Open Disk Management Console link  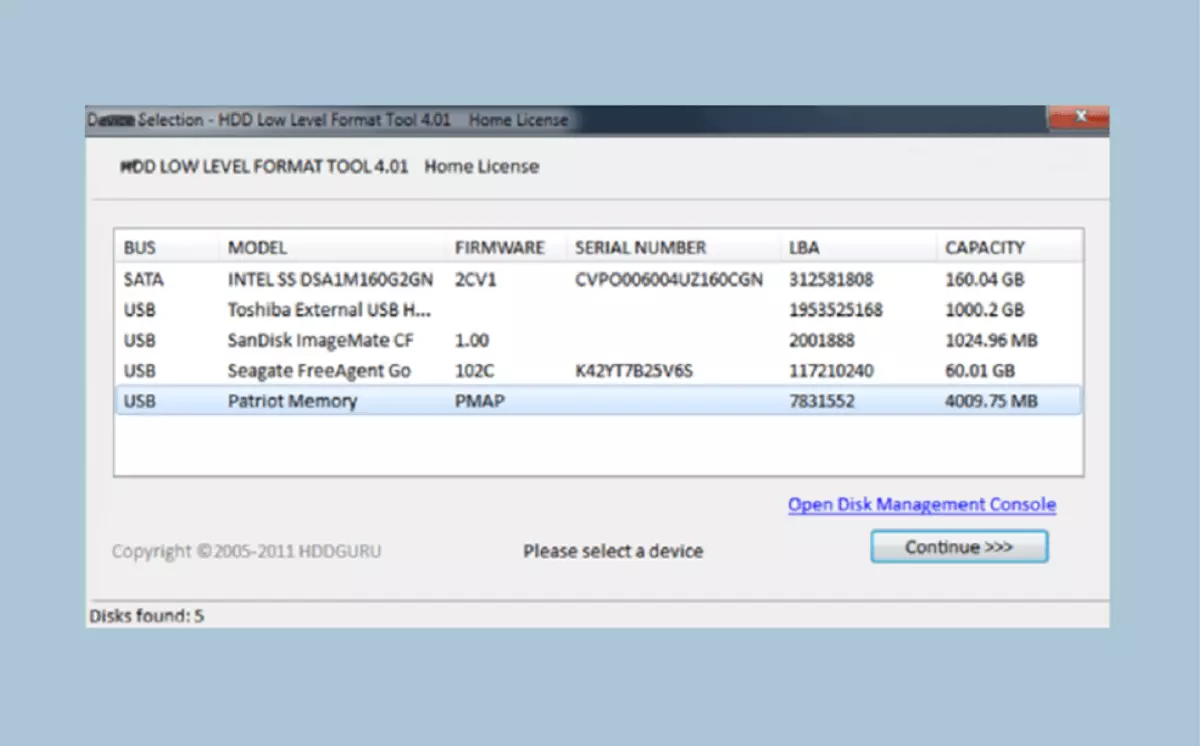(922, 504)
